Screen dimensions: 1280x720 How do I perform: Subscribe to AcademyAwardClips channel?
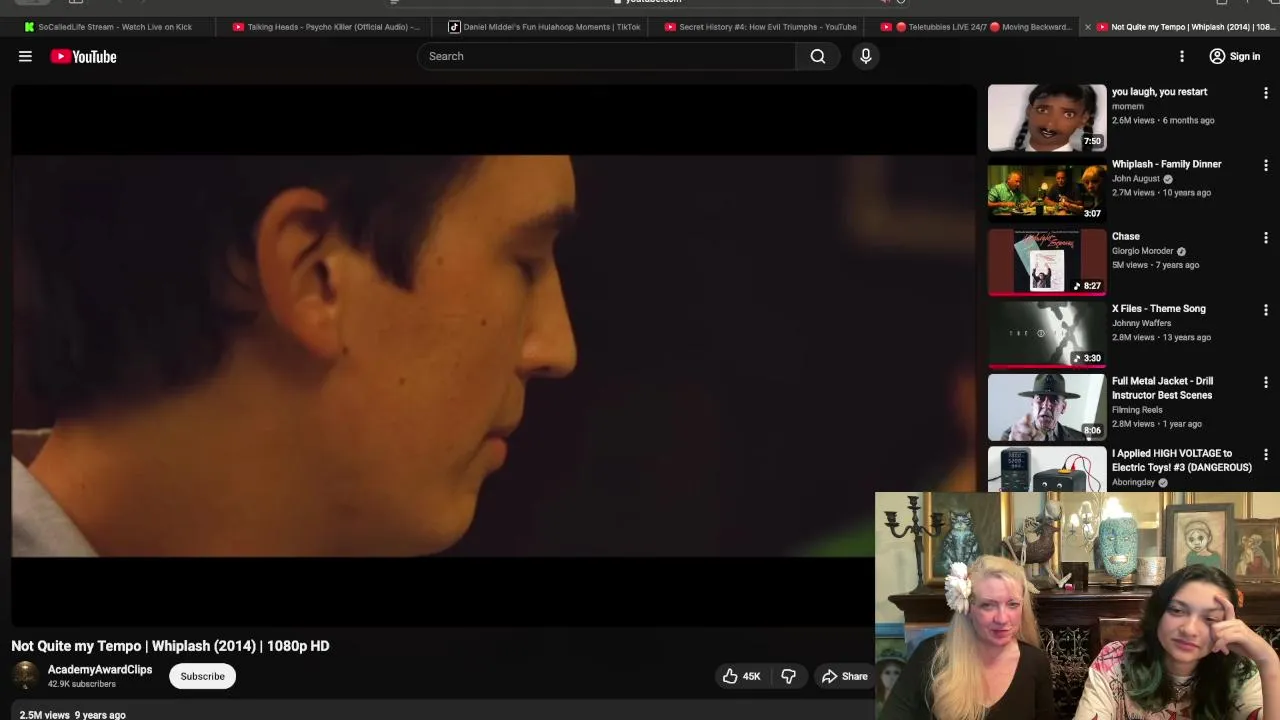tap(202, 676)
